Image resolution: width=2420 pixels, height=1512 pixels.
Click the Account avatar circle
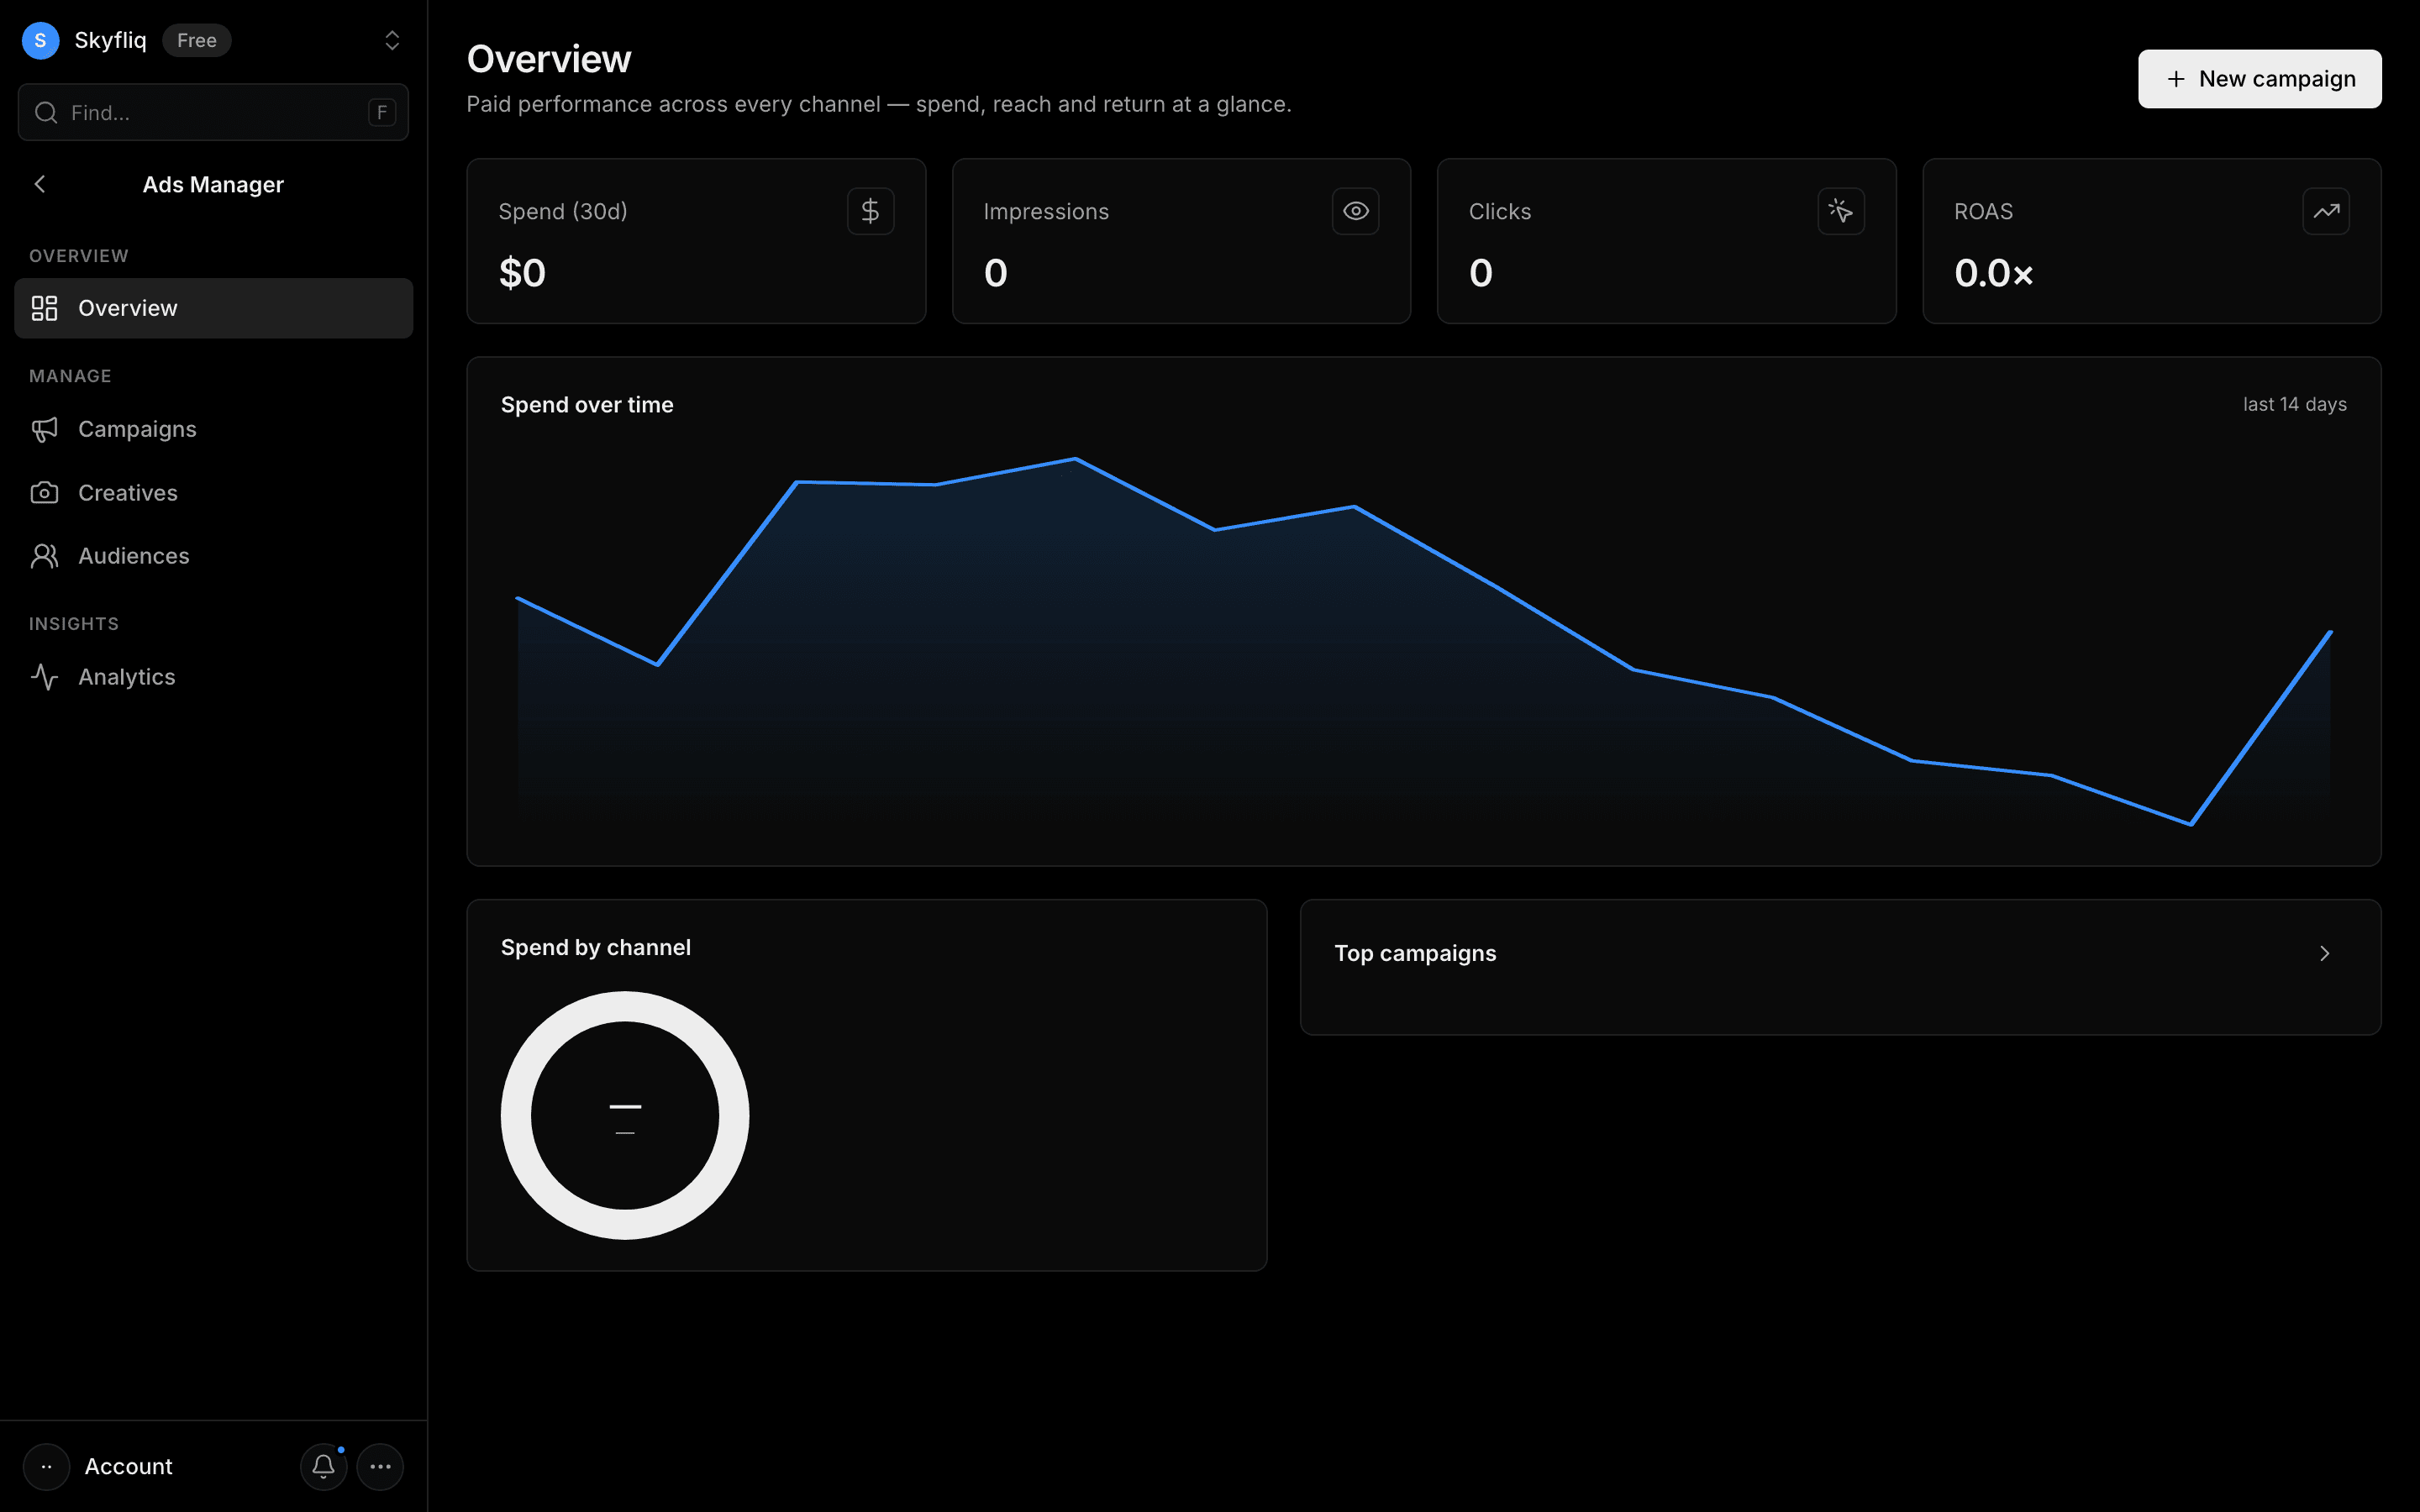click(46, 1467)
